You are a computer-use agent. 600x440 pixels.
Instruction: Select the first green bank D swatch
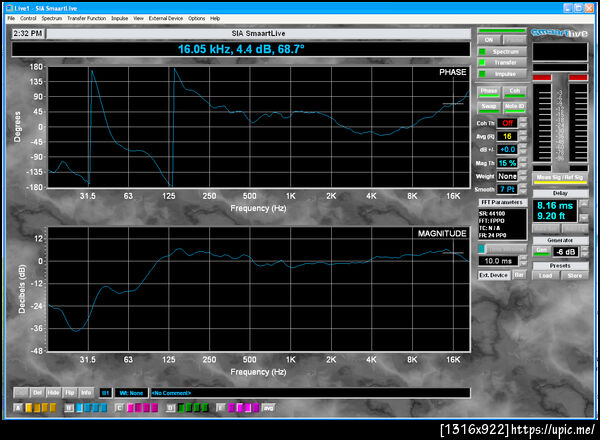181,408
